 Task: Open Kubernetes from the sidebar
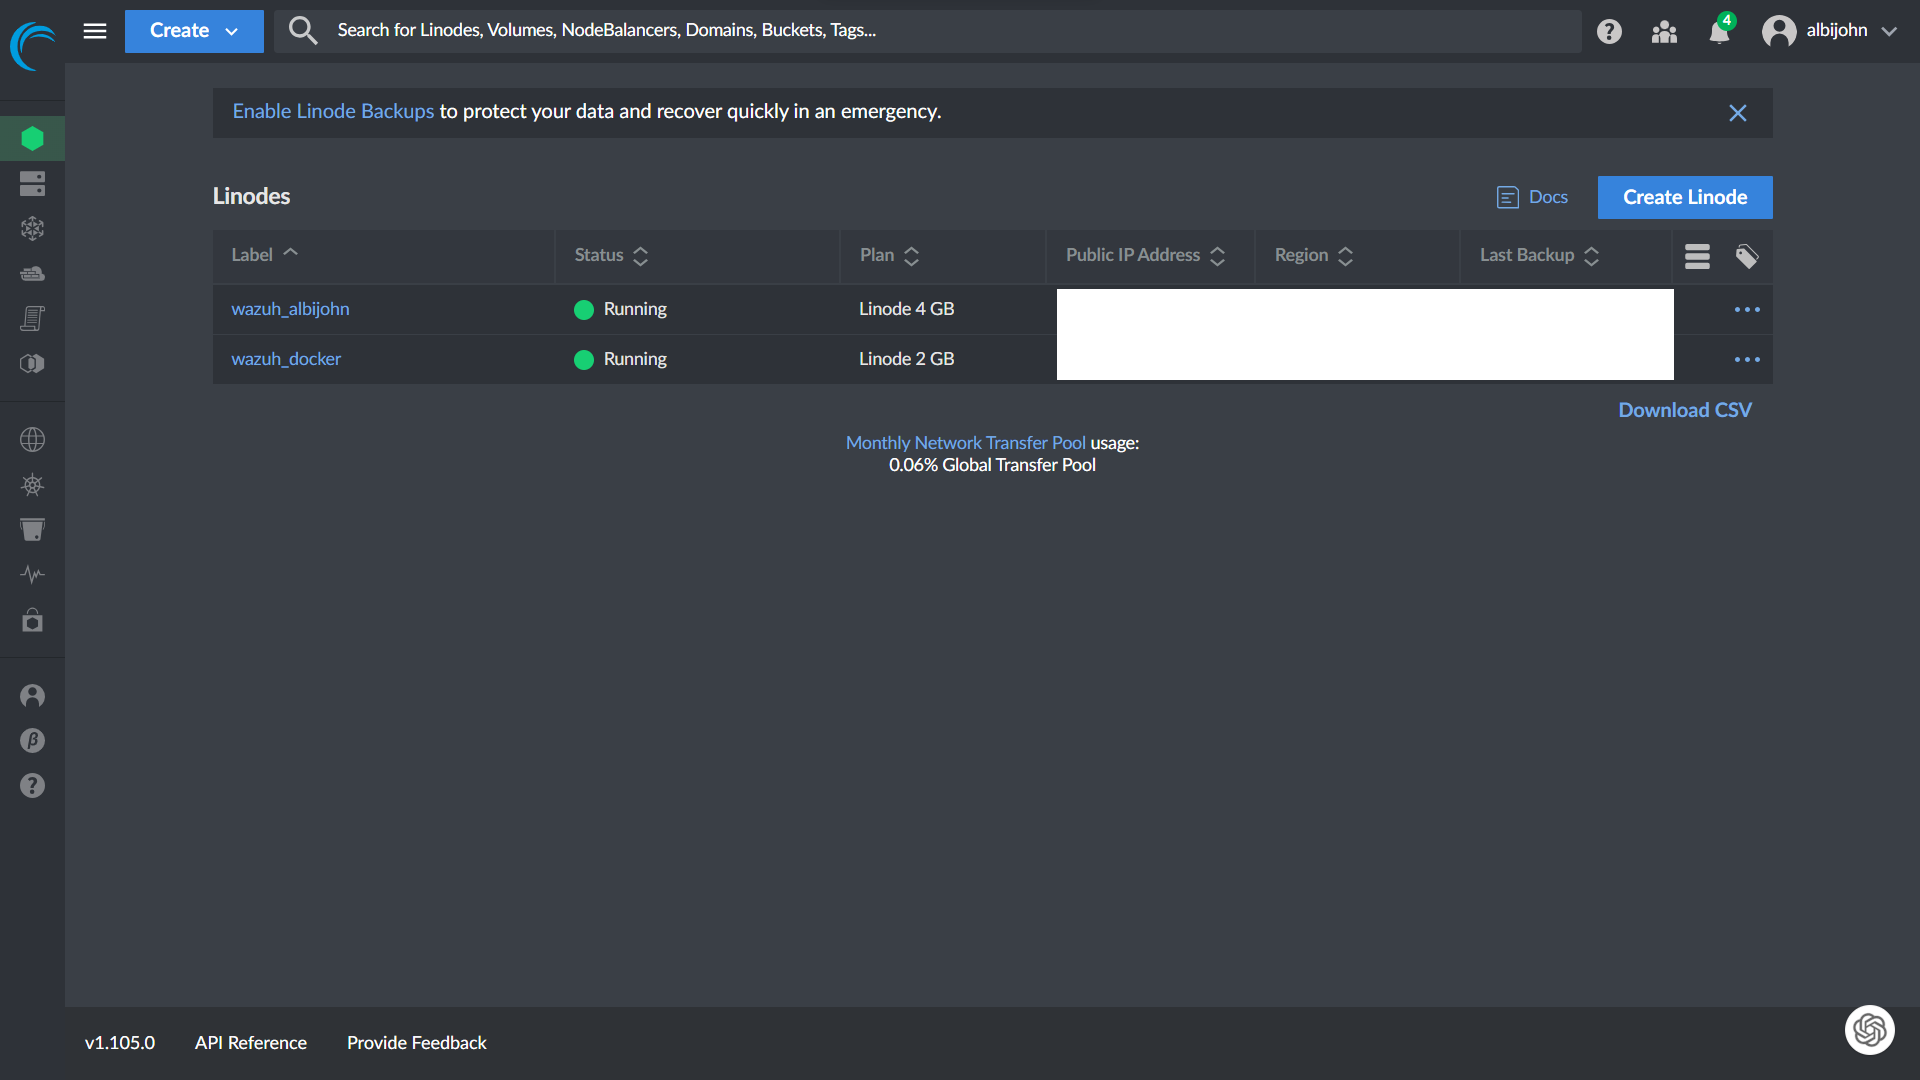(33, 486)
